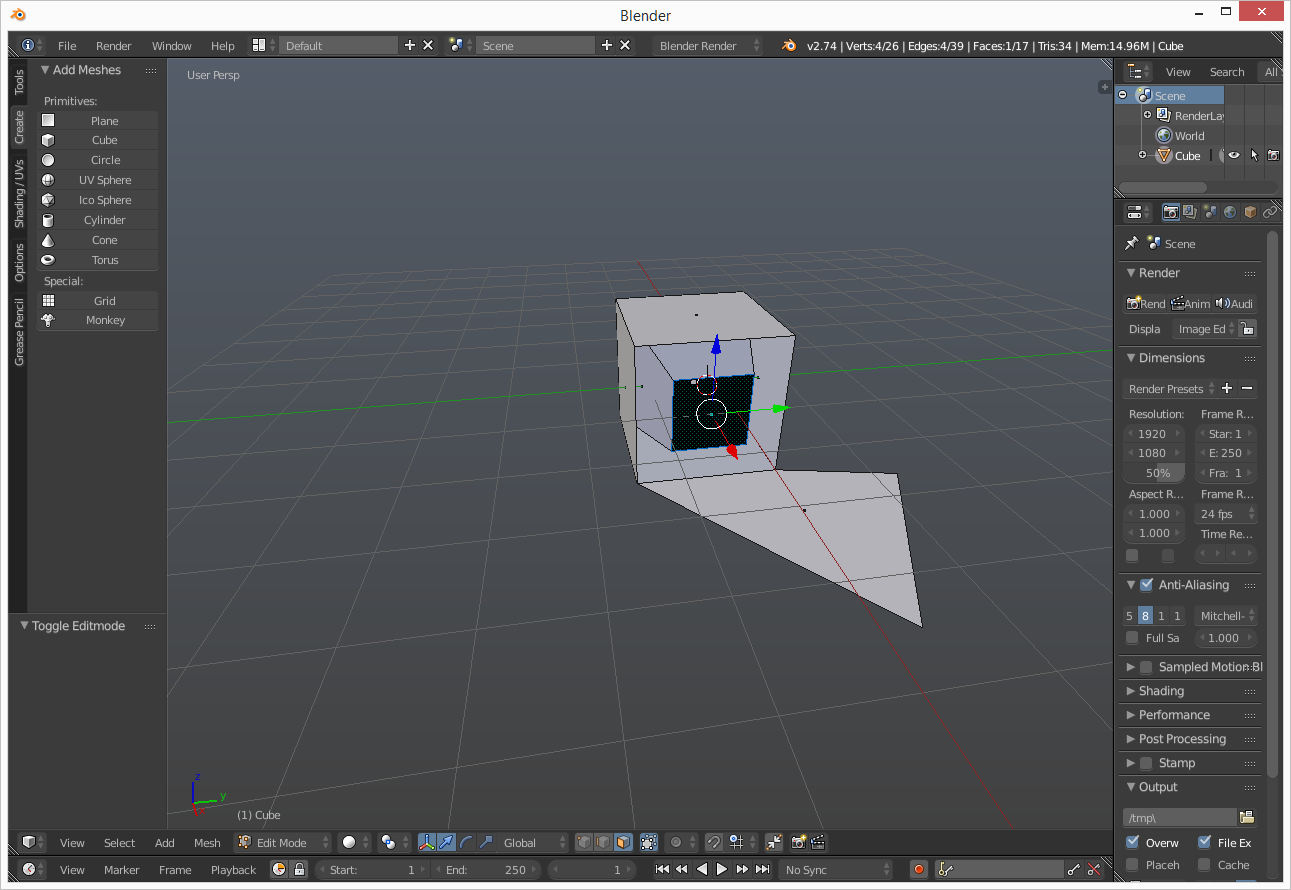The height and width of the screenshot is (890, 1291).
Task: Switch to the Shading / UVs tab
Action: [19, 194]
